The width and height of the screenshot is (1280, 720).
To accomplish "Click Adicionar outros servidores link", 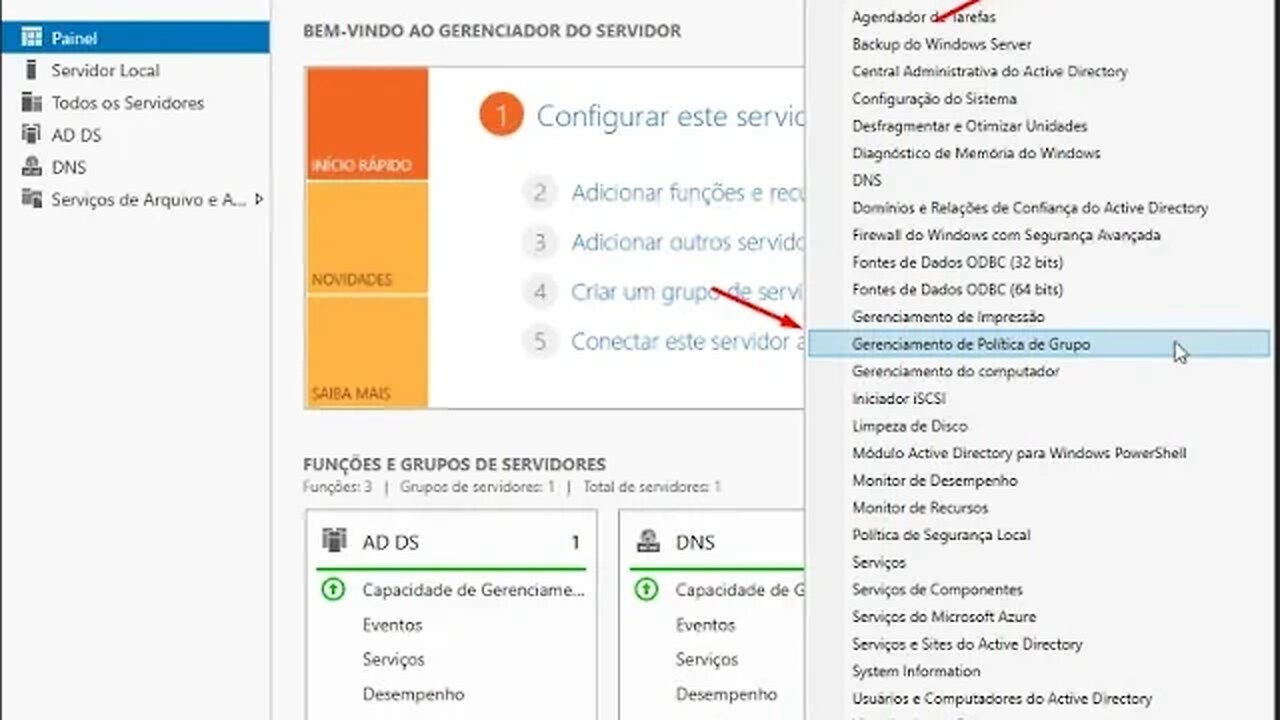I will [687, 242].
